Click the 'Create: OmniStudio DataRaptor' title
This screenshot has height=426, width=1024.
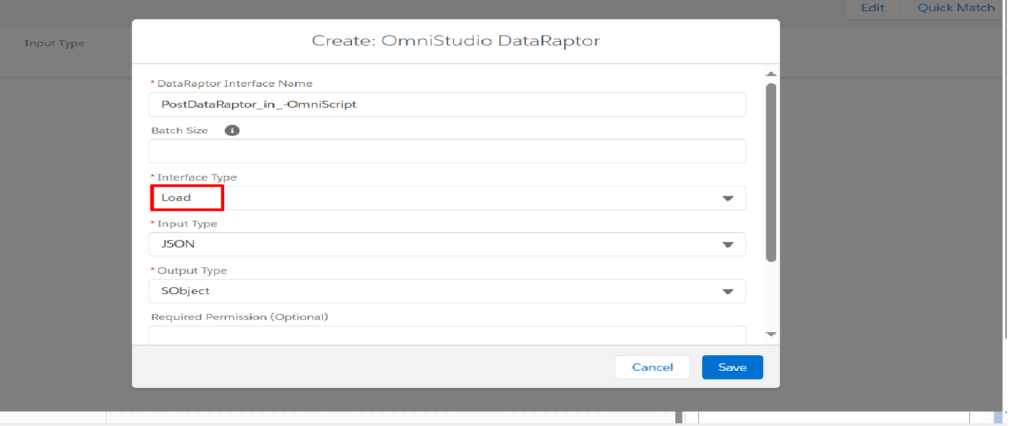pos(456,41)
